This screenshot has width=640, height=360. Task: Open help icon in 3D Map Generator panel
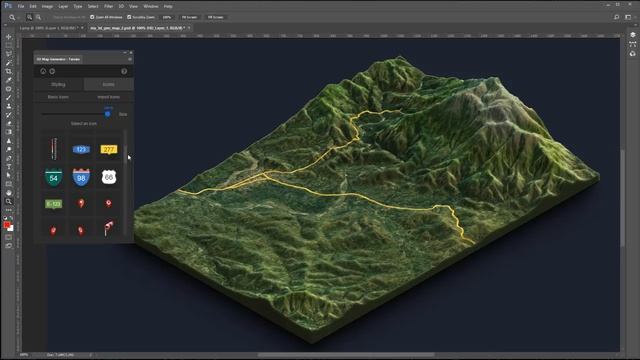[x=124, y=71]
